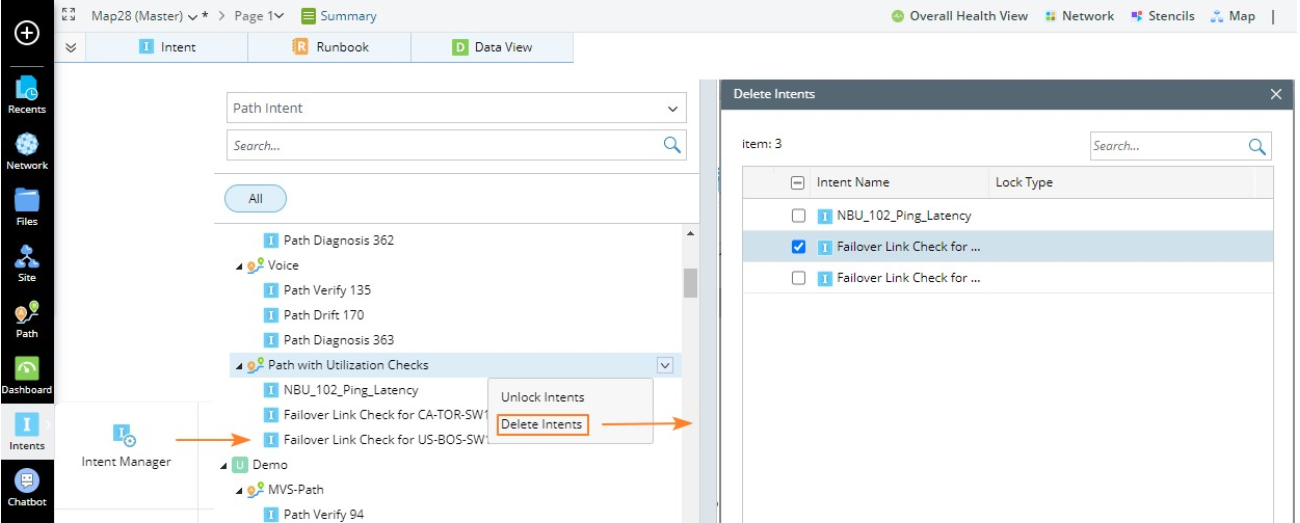
Task: Launch the Chatbot sidebar icon
Action: click(27, 485)
